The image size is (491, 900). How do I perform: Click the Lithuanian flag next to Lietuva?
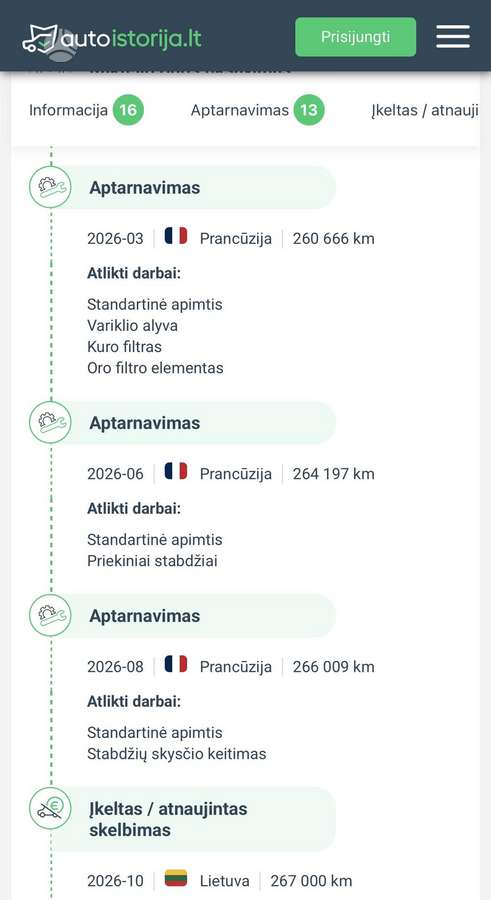(176, 878)
